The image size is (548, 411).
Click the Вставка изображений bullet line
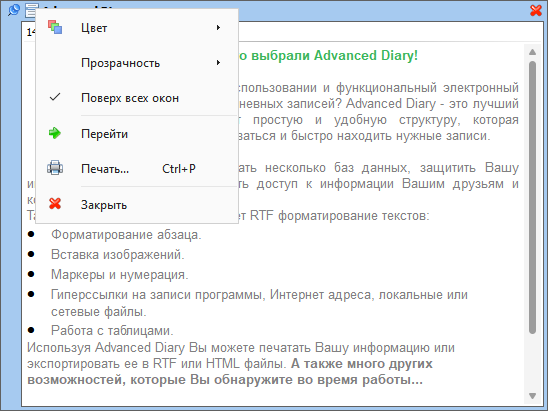pyautogui.click(x=117, y=254)
